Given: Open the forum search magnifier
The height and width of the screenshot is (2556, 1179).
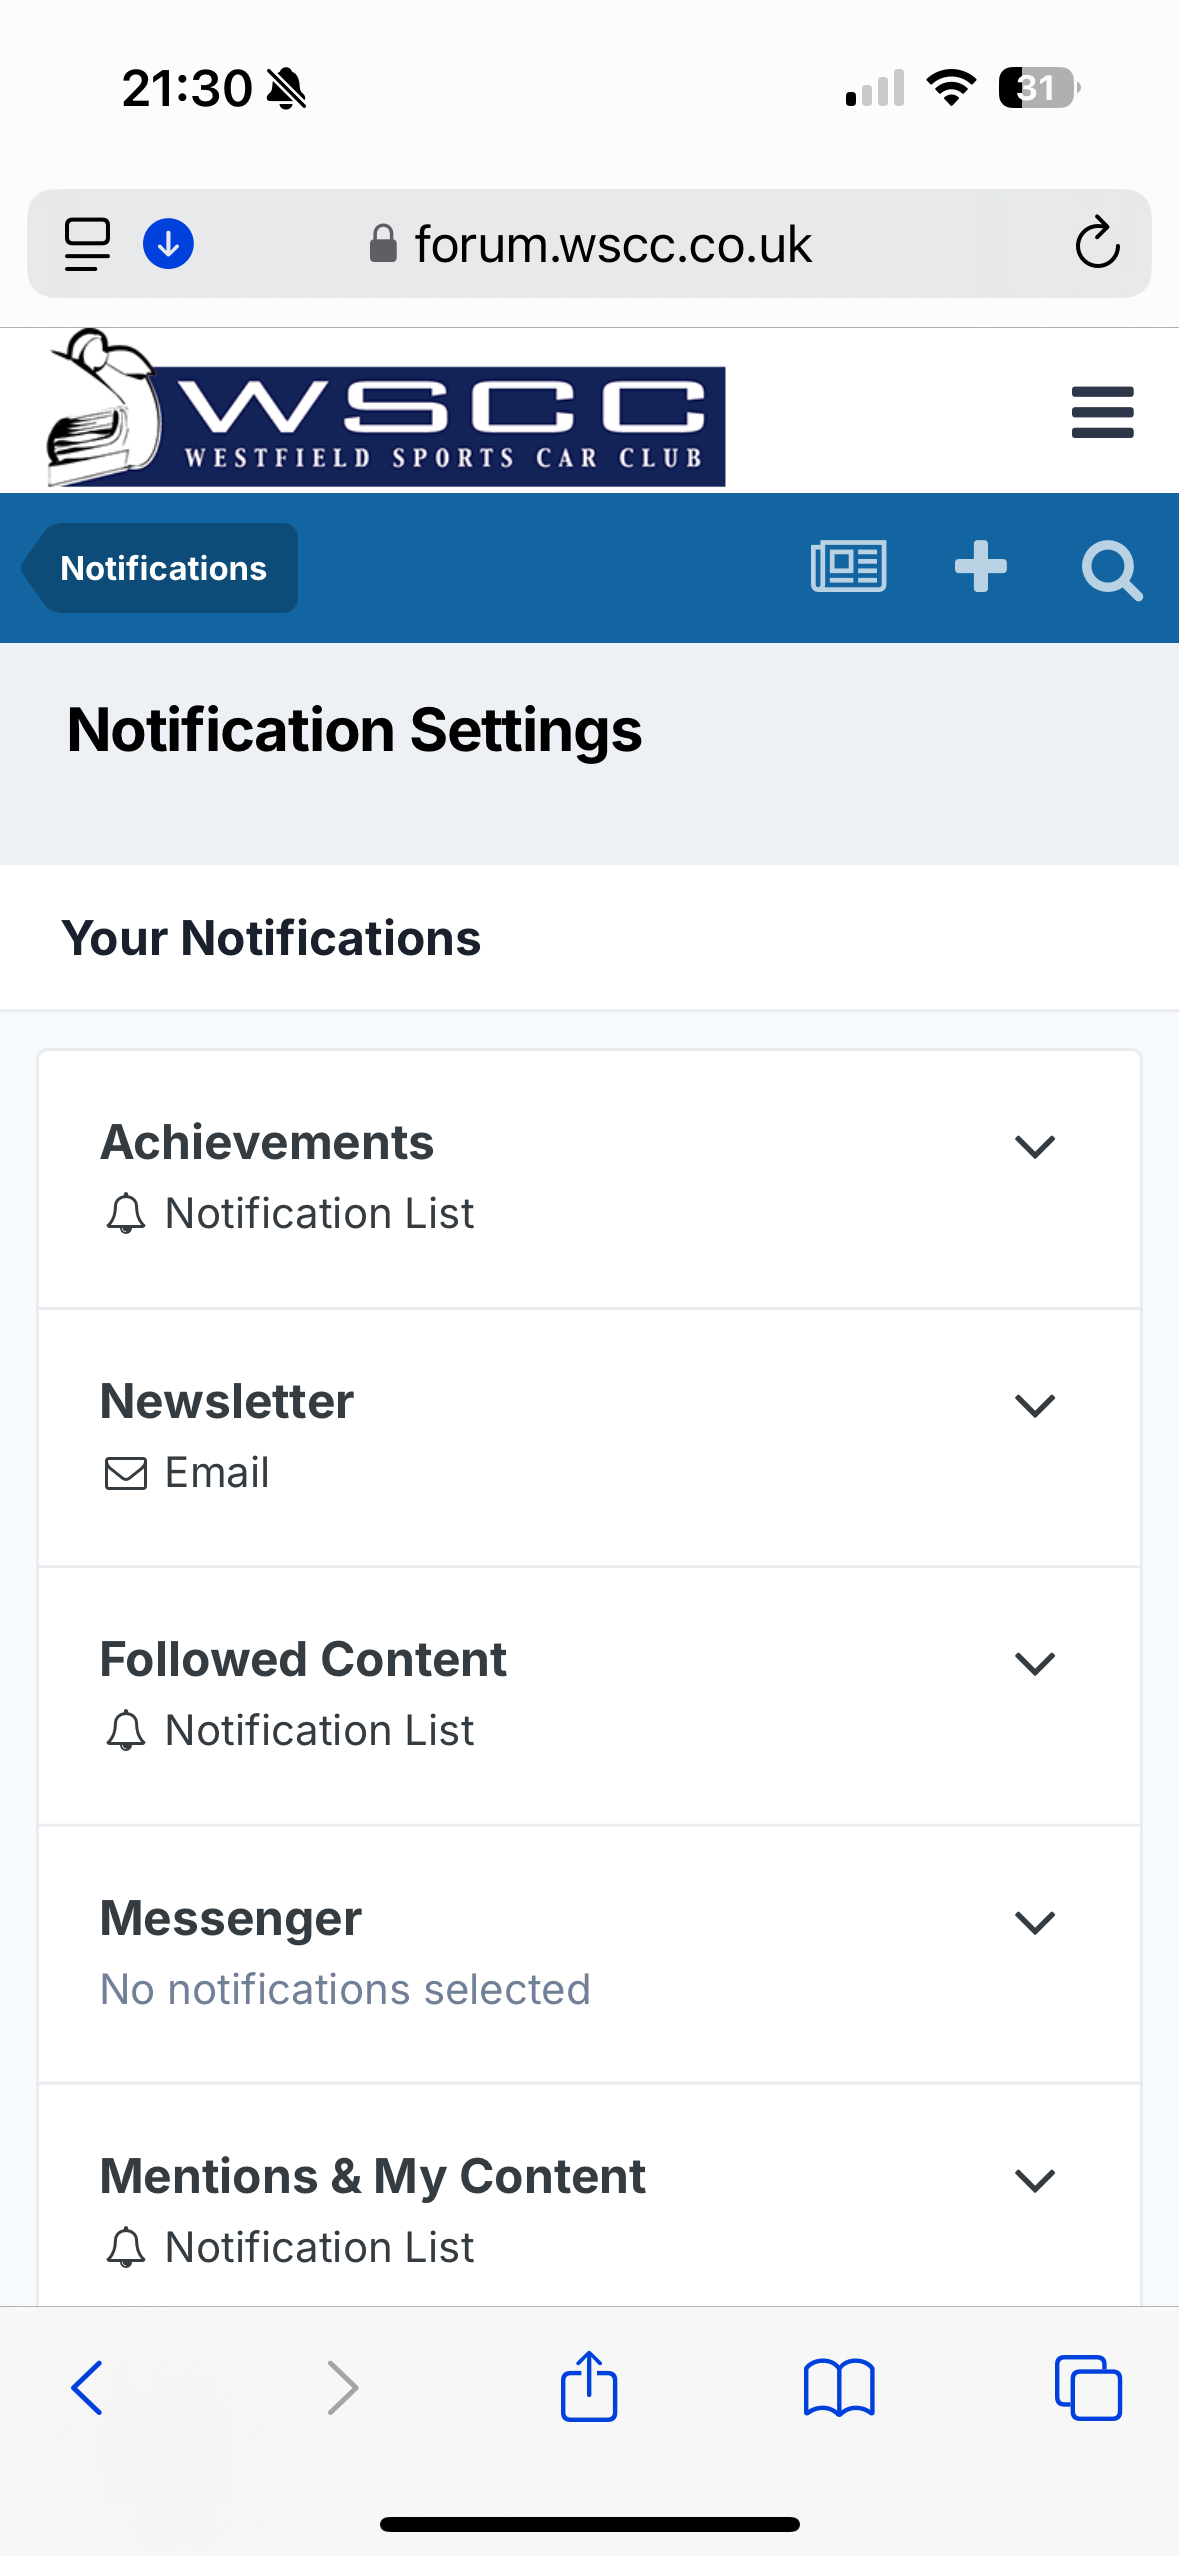Looking at the screenshot, I should coord(1111,570).
